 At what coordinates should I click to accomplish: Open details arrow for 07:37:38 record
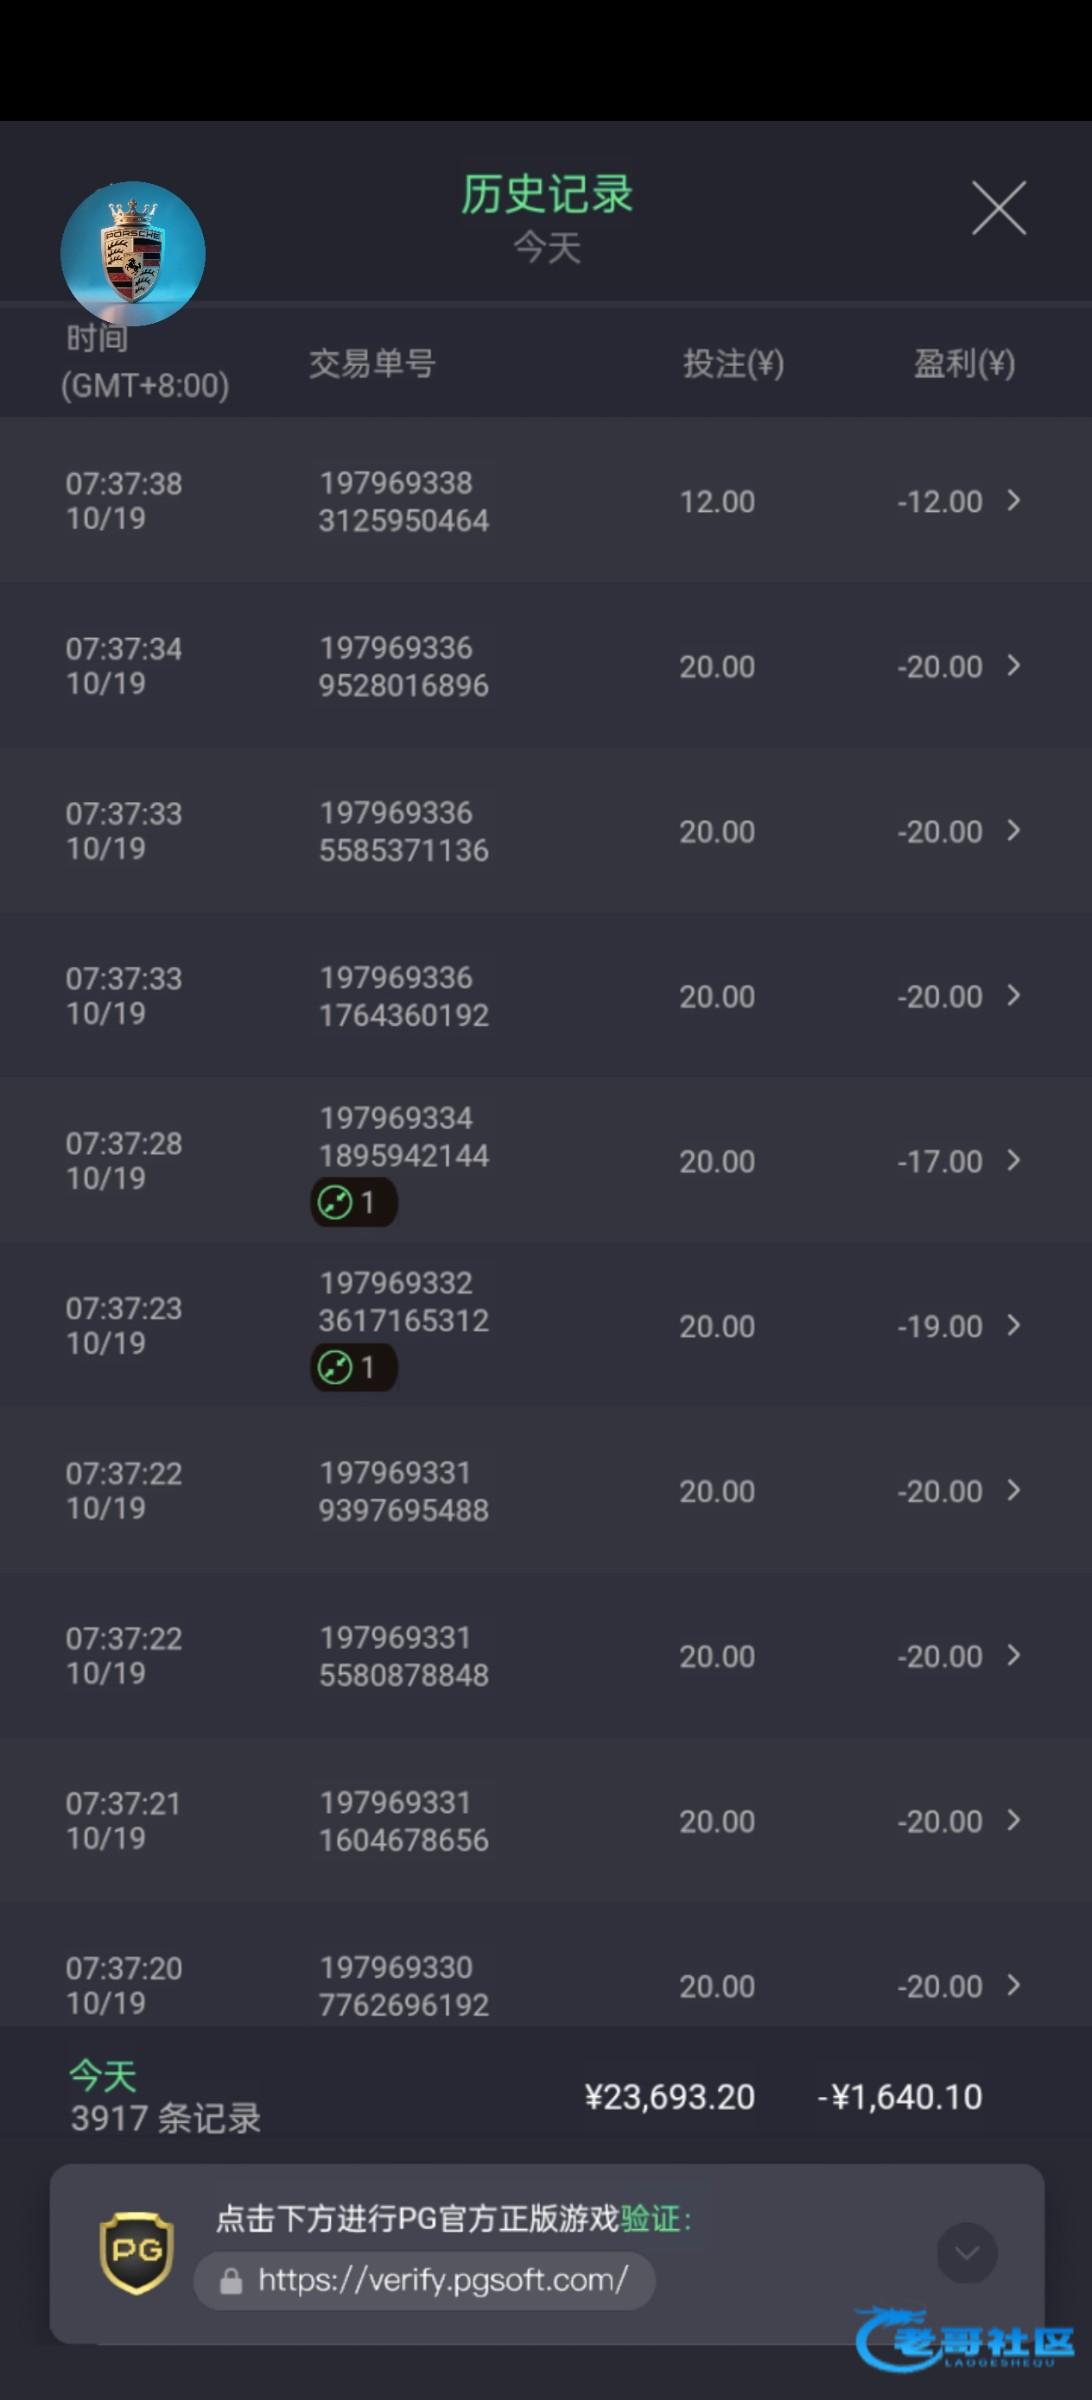[1014, 500]
